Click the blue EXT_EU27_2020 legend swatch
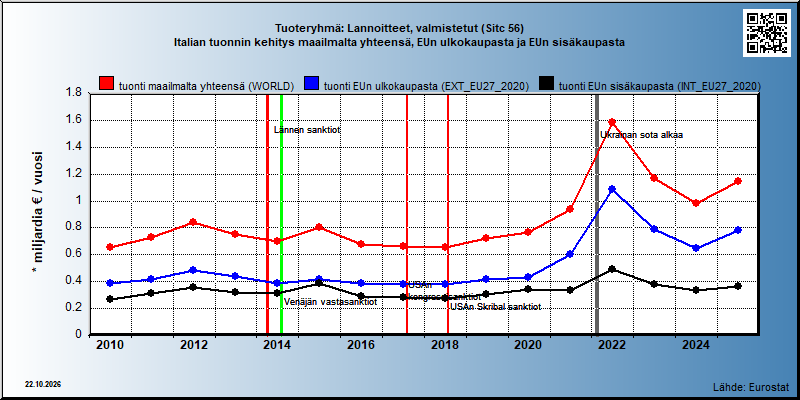This screenshot has height=400, width=800. [312, 84]
